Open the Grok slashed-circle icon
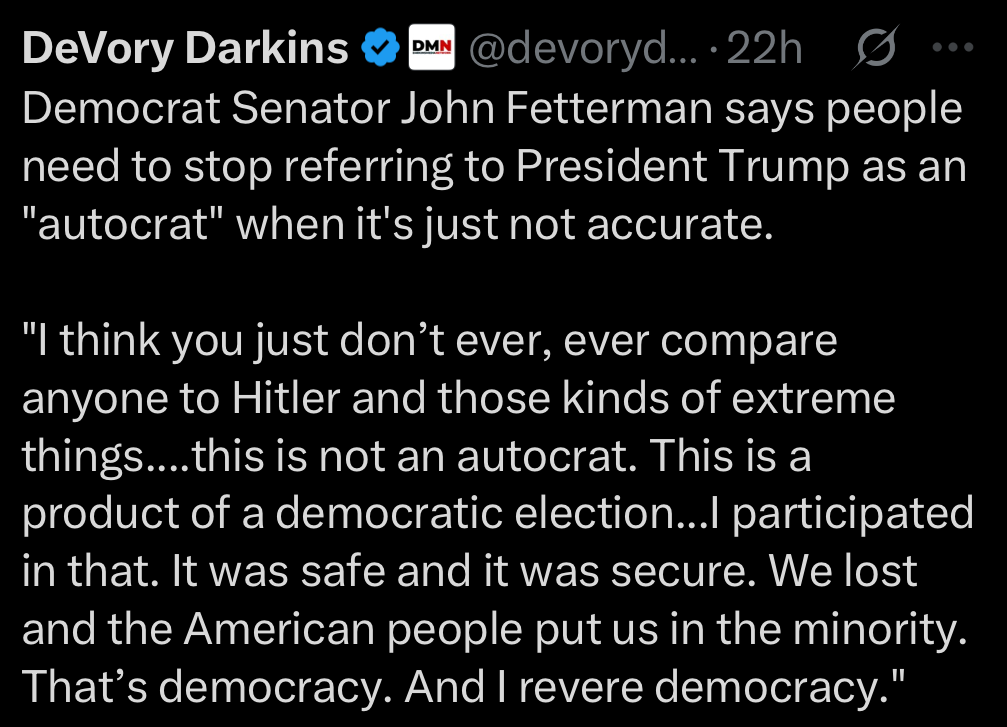The image size is (1007, 727). click(878, 48)
